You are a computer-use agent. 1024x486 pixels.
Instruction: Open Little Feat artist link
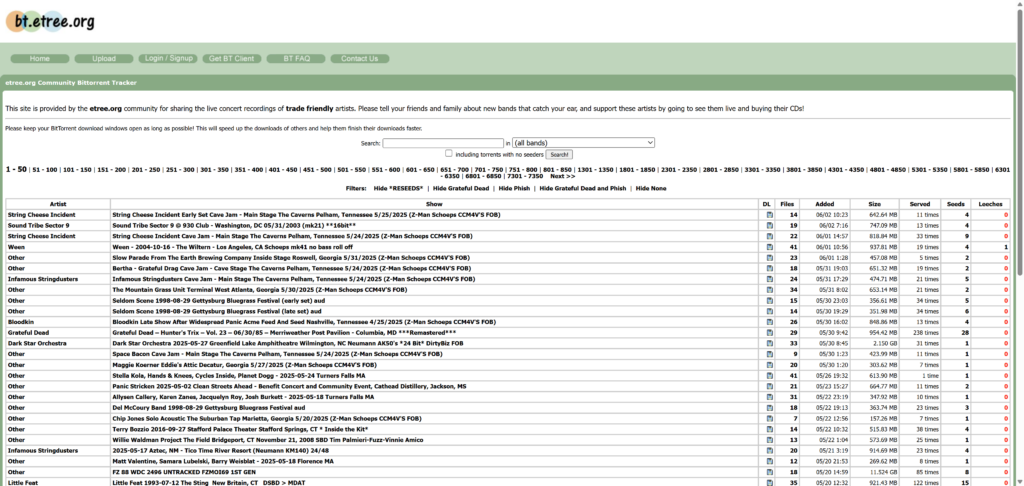coord(24,483)
